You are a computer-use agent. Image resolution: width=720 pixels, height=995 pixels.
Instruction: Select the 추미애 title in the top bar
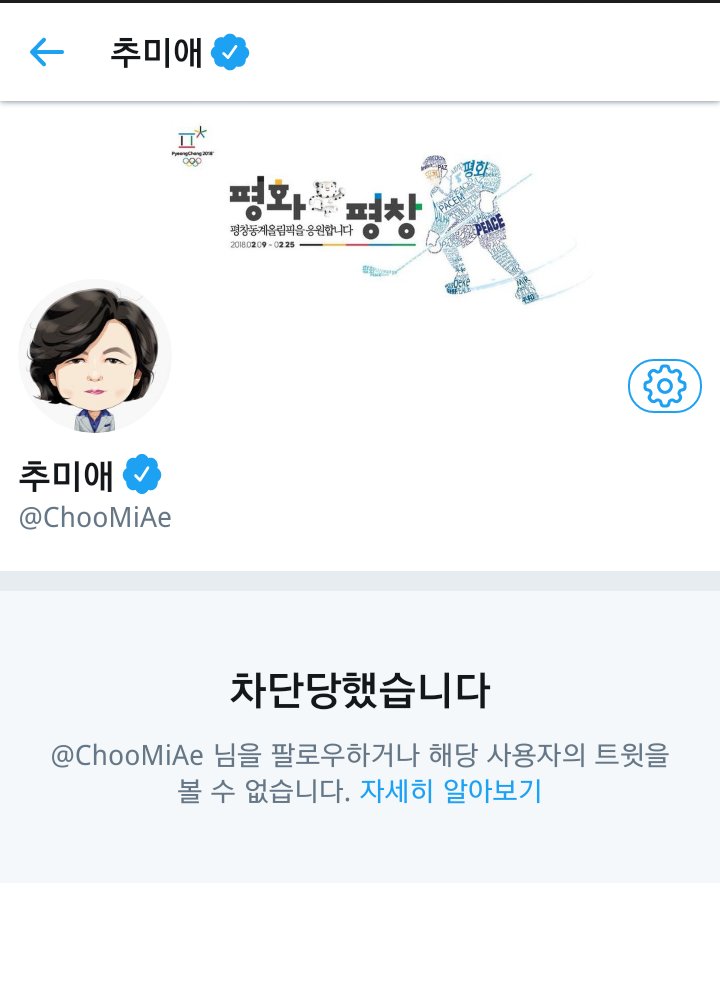point(156,52)
